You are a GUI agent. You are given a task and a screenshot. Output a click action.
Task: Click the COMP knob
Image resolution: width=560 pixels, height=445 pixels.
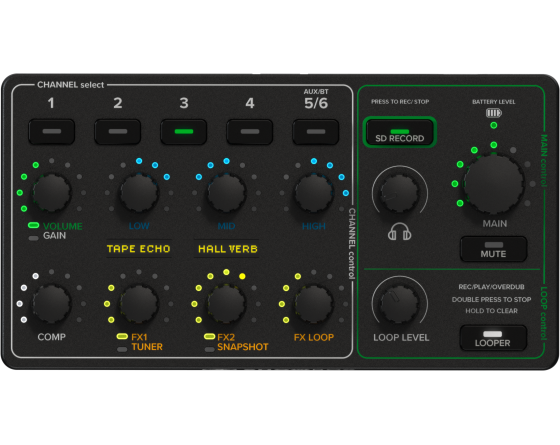(x=52, y=304)
